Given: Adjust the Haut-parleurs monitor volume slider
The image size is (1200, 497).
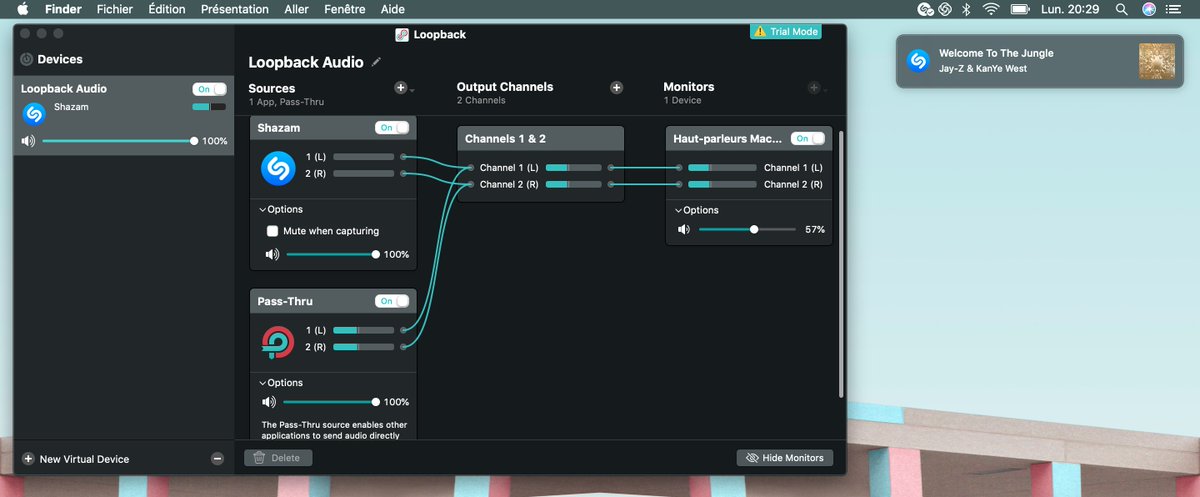Looking at the screenshot, I should (747, 229).
